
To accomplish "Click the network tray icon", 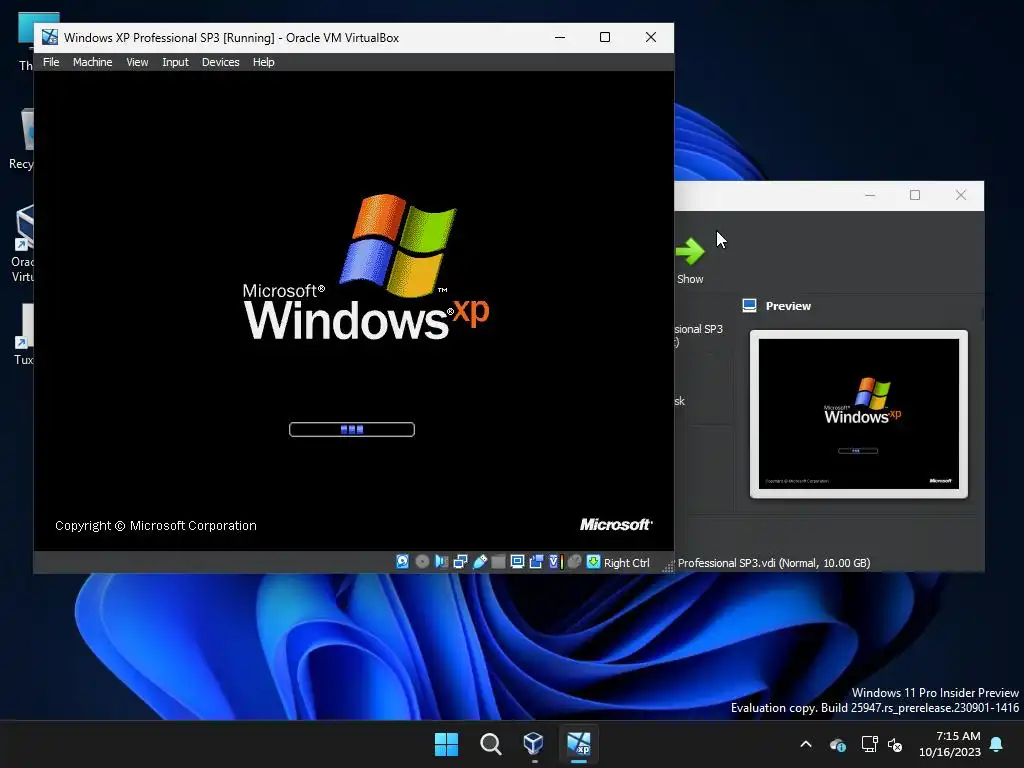I will (869, 744).
